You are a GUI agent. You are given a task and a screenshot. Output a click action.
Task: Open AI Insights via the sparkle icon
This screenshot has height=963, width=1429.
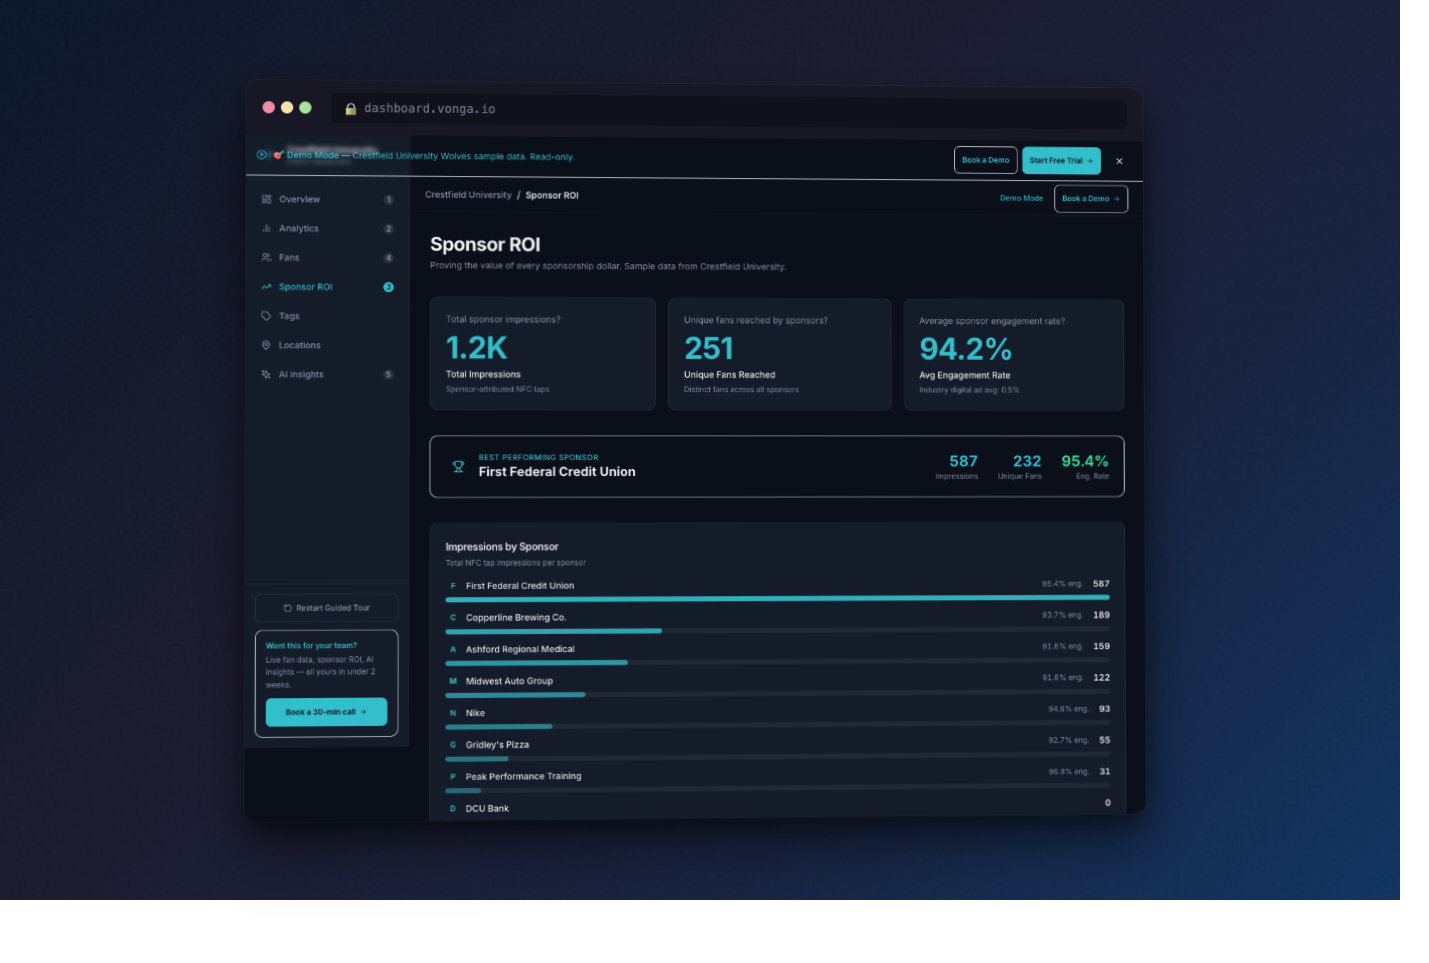click(266, 374)
